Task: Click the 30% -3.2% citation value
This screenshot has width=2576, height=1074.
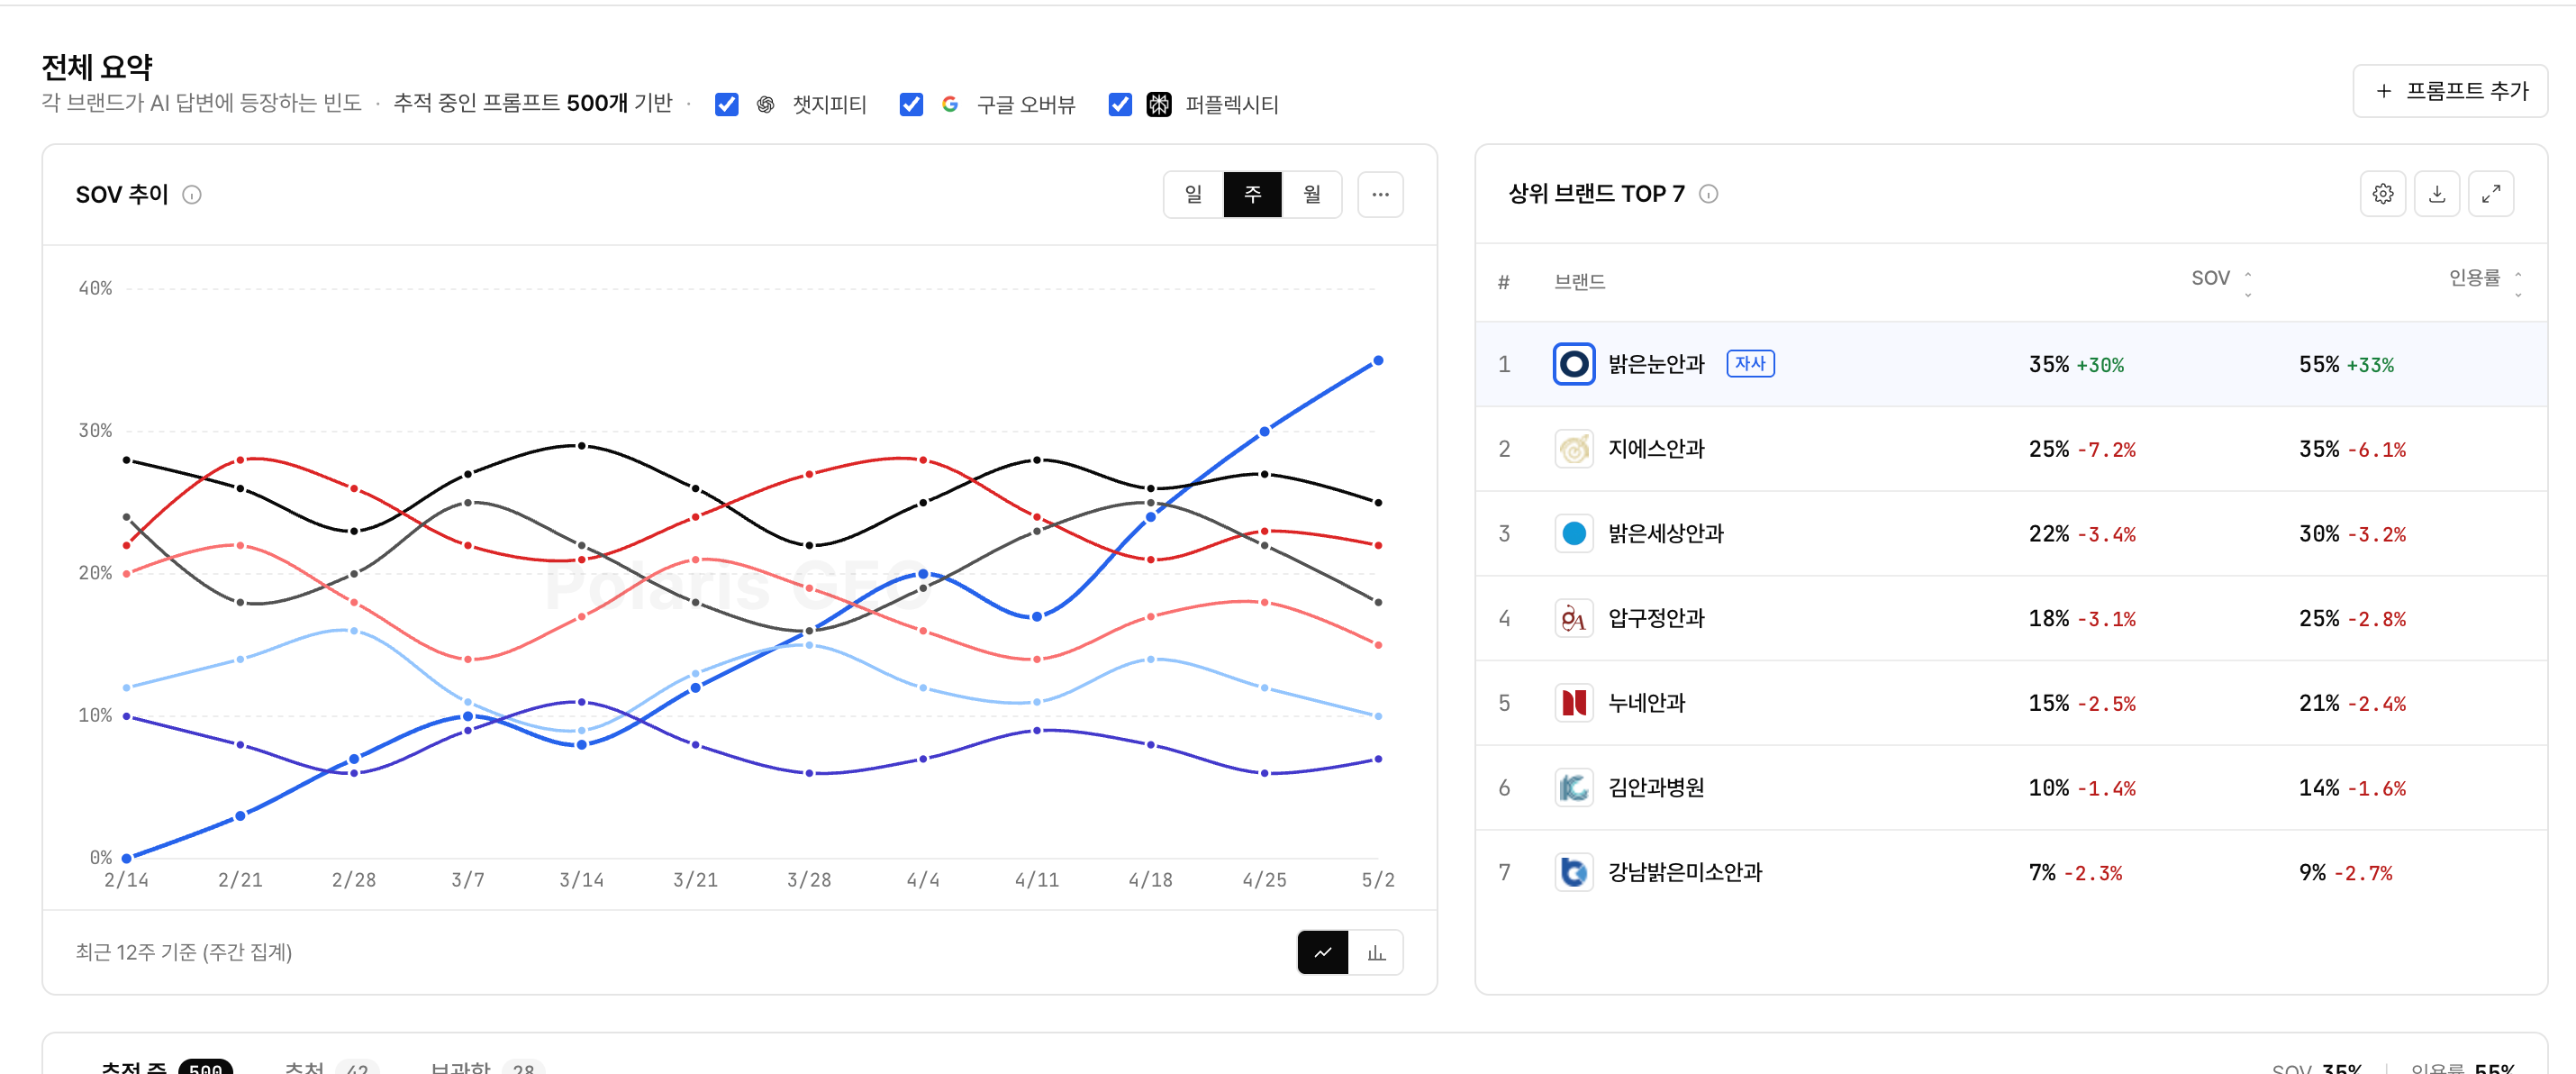Action: [2352, 534]
